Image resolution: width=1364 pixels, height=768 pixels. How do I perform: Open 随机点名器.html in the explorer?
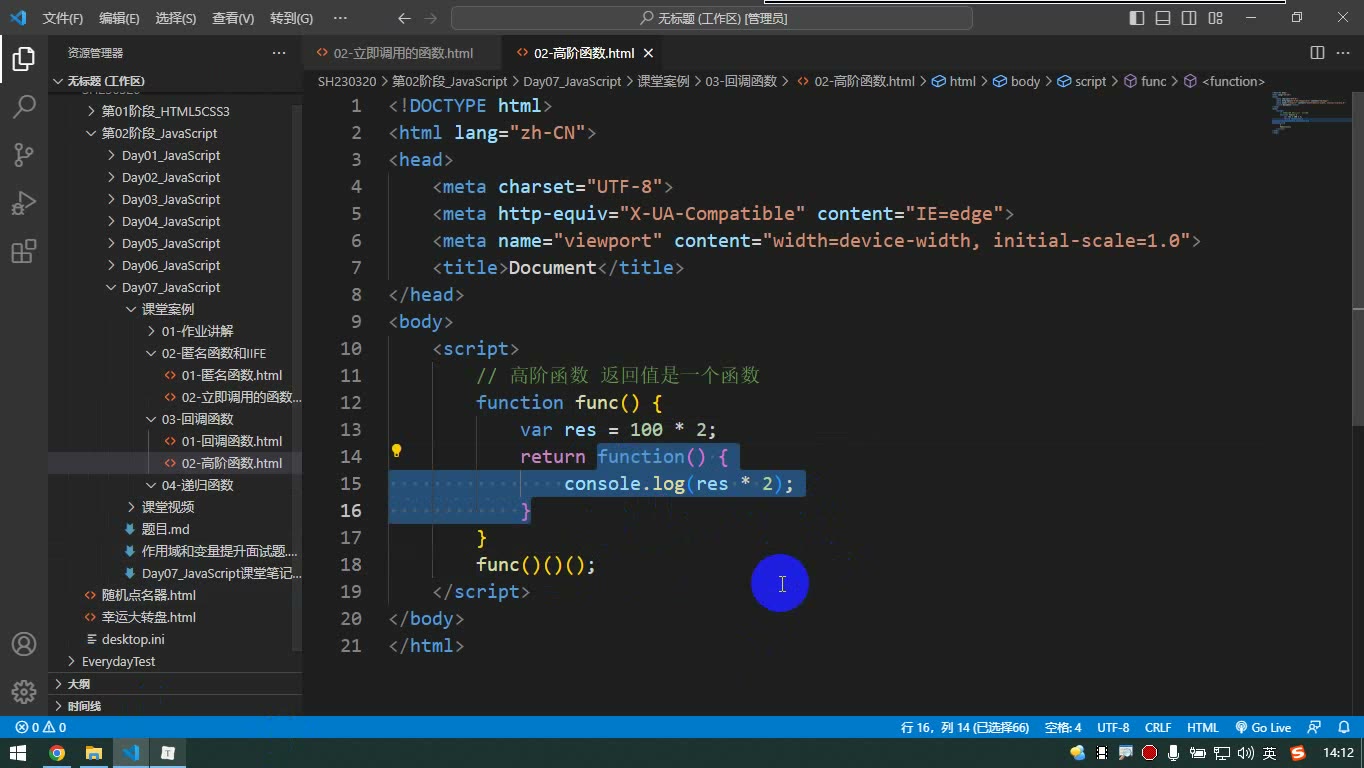pos(148,595)
